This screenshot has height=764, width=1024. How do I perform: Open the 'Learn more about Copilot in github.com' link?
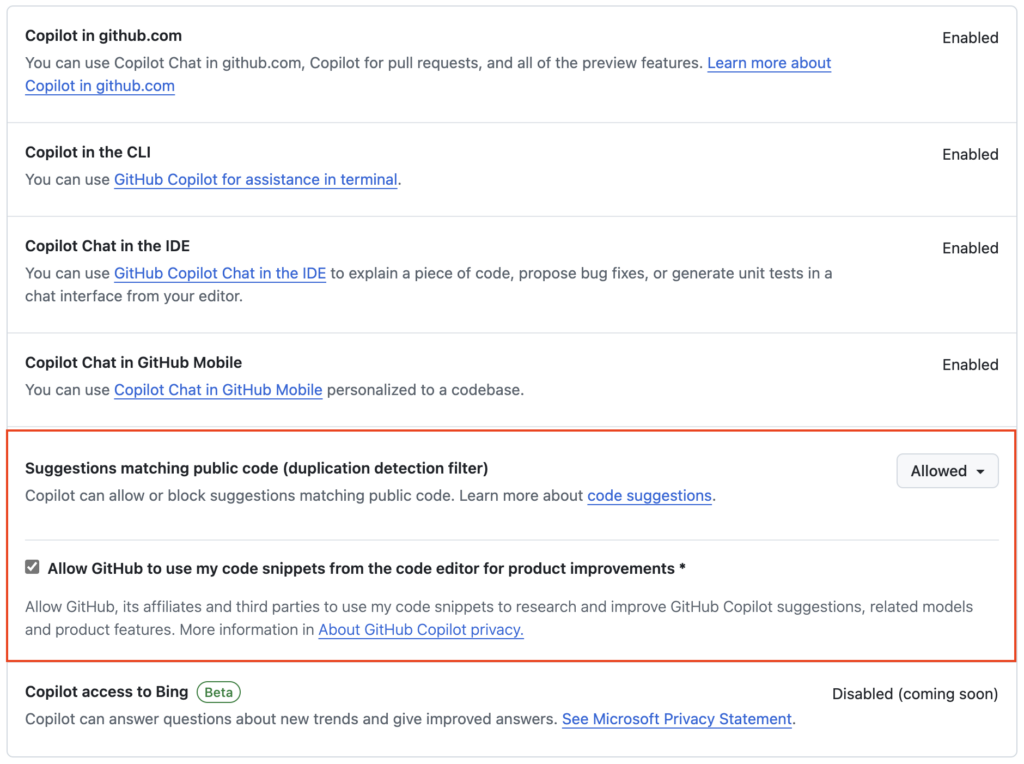tap(769, 63)
